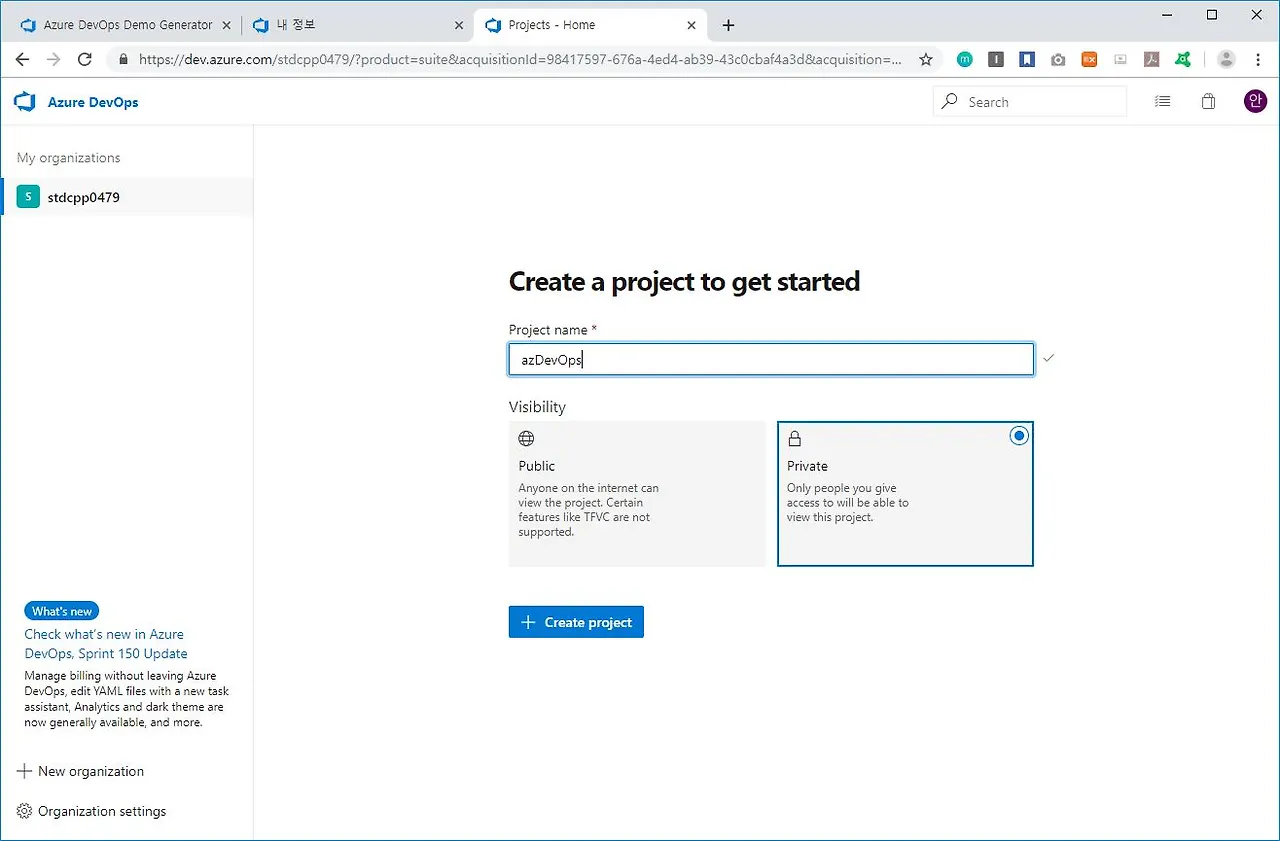Go back with the browser back arrow
Screen dimensions: 1280x841
pos(23,59)
